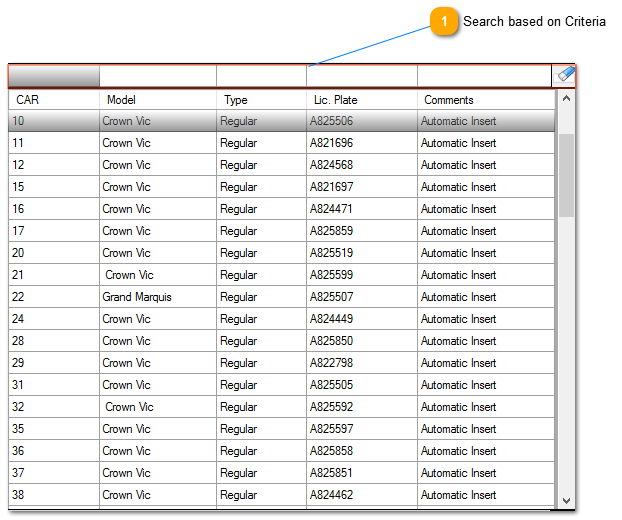This screenshot has width=622, height=520.
Task: Click the Automatic Insert comment of car 29
Action: click(x=458, y=363)
